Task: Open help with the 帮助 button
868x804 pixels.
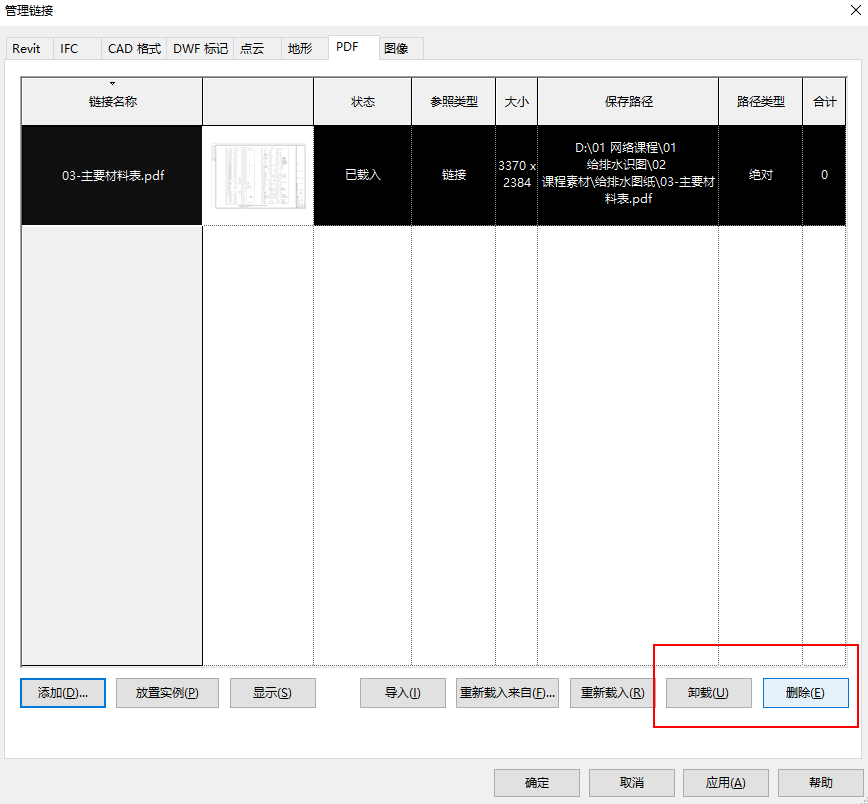Action: point(820,782)
